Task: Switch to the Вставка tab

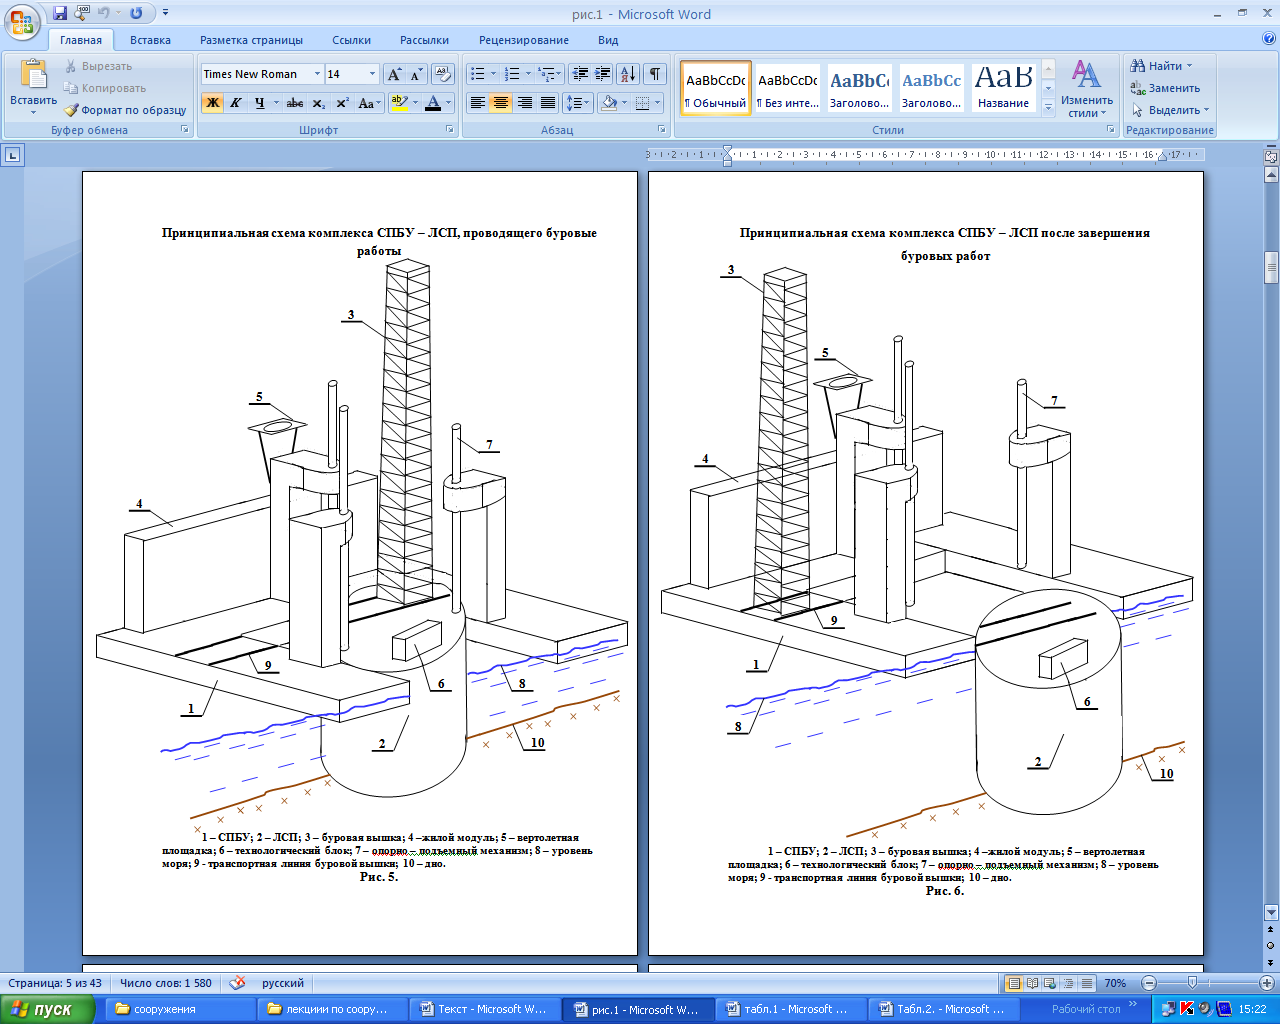Action: pos(150,40)
